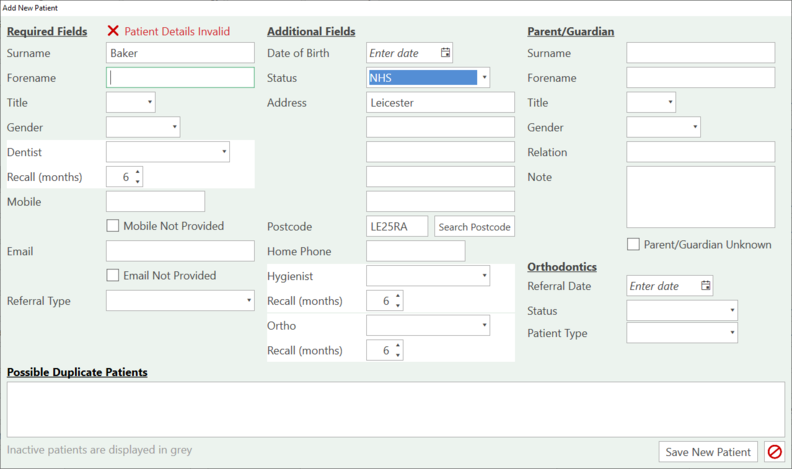Increase Dentist Recall months with up arrow
Viewport: 792px width, 469px height.
(138, 172)
